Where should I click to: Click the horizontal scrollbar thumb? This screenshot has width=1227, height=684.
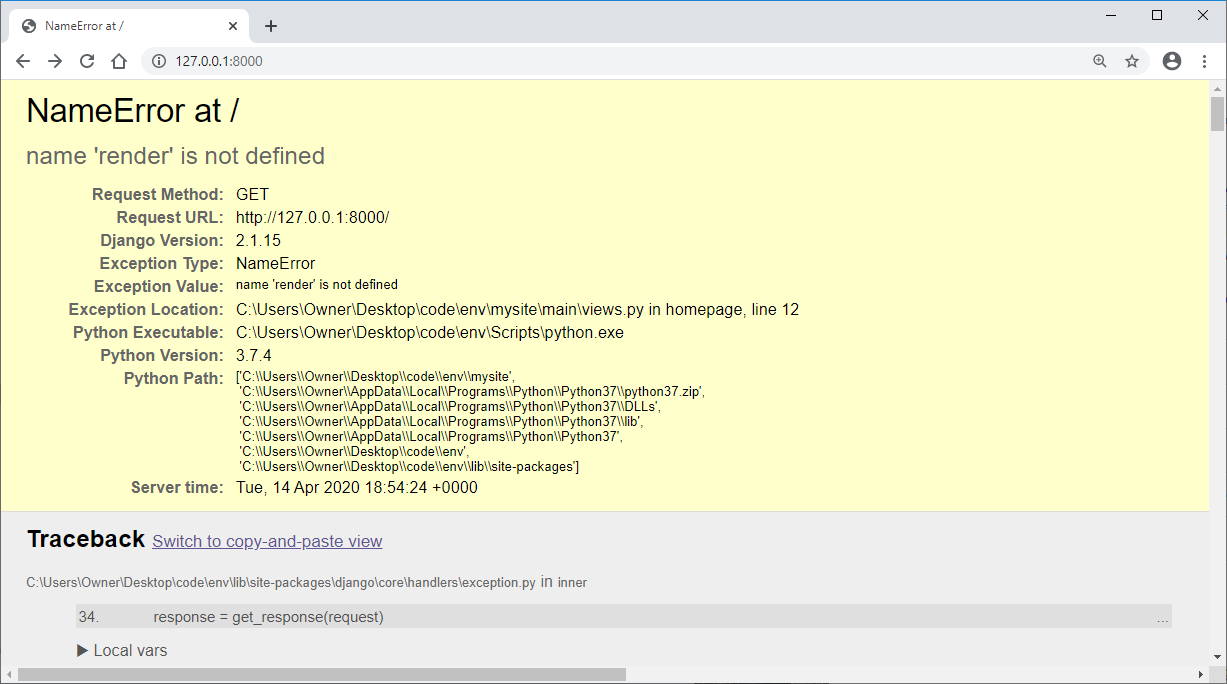click(x=322, y=675)
